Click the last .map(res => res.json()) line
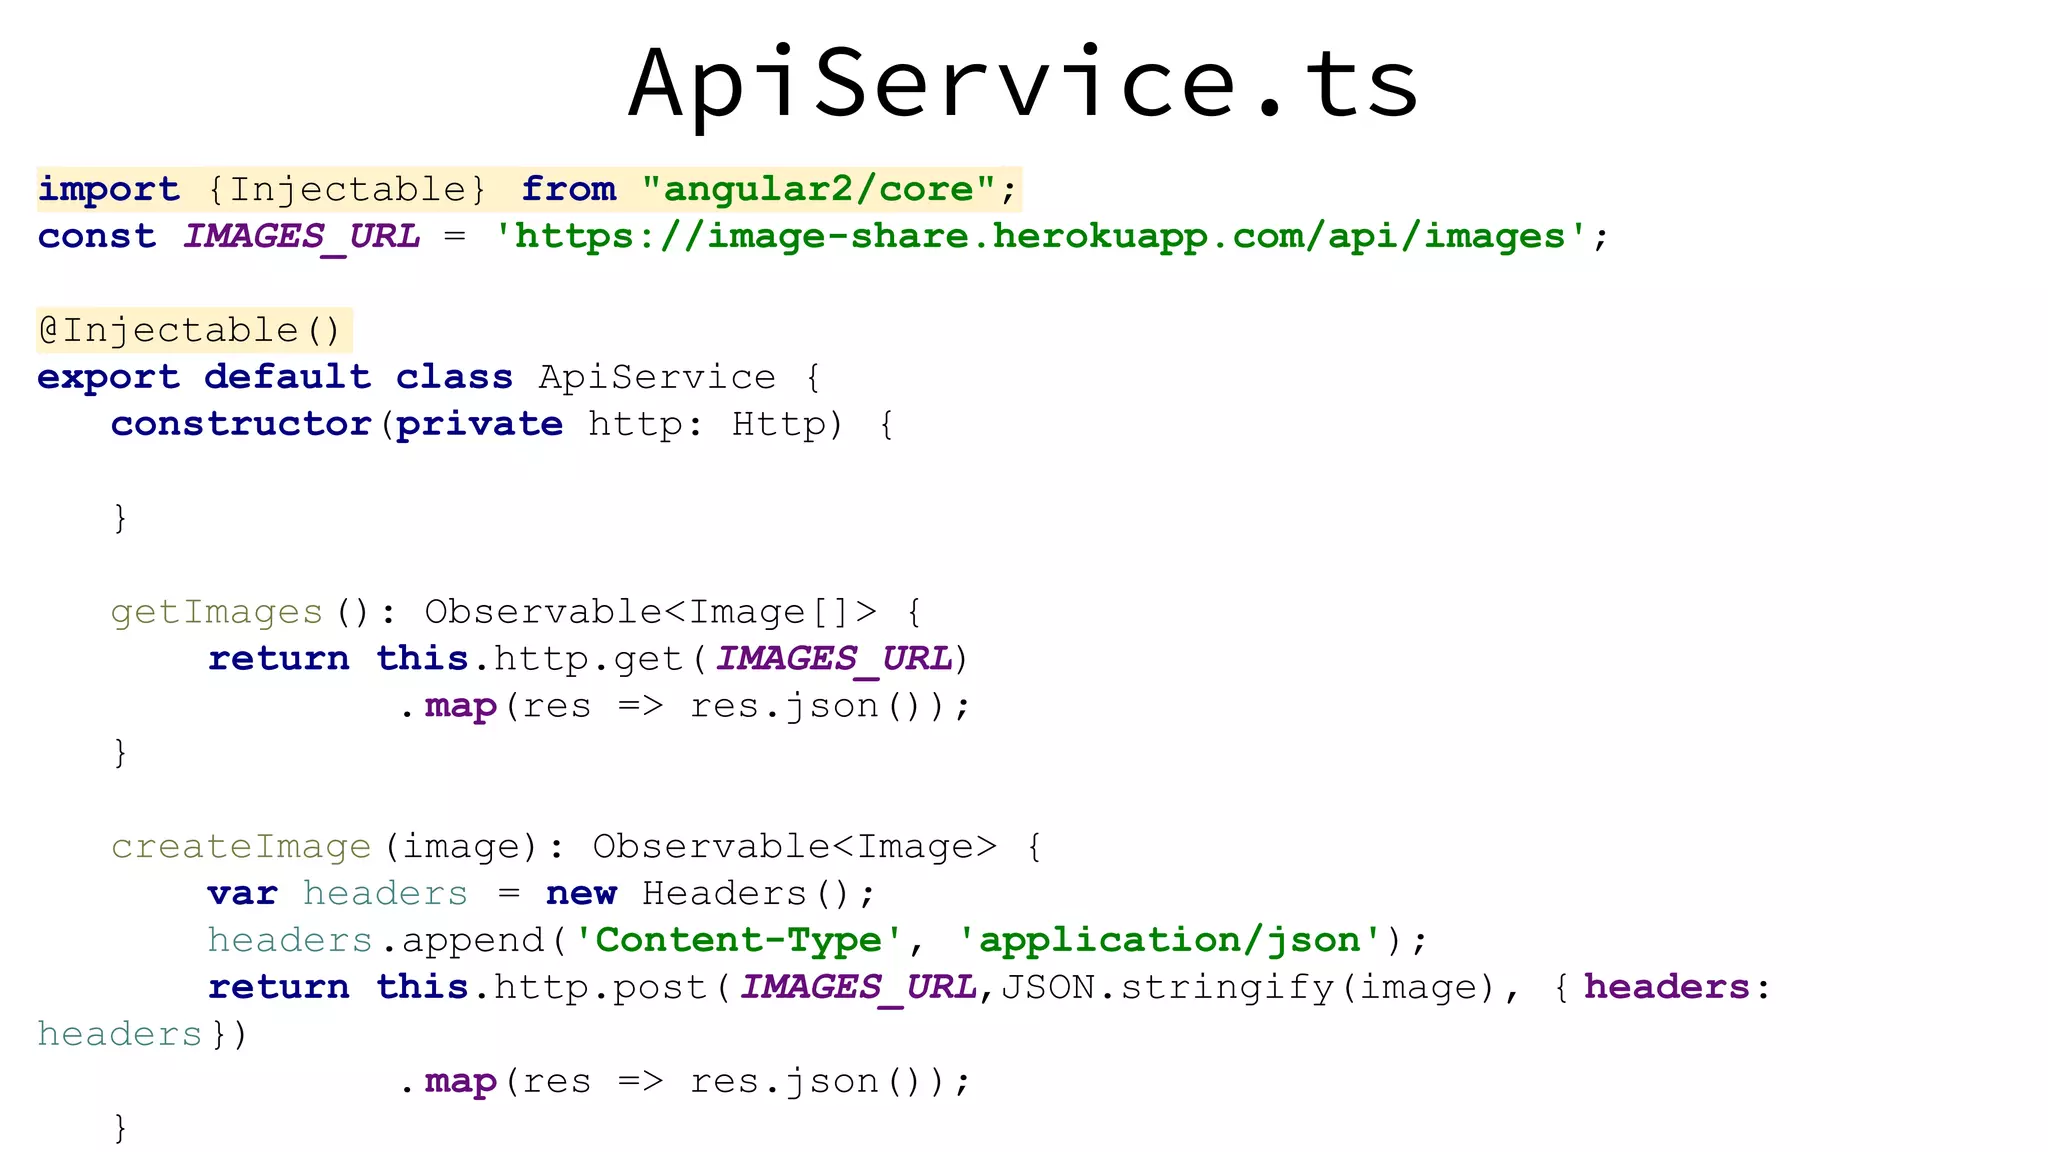 pos(684,1081)
